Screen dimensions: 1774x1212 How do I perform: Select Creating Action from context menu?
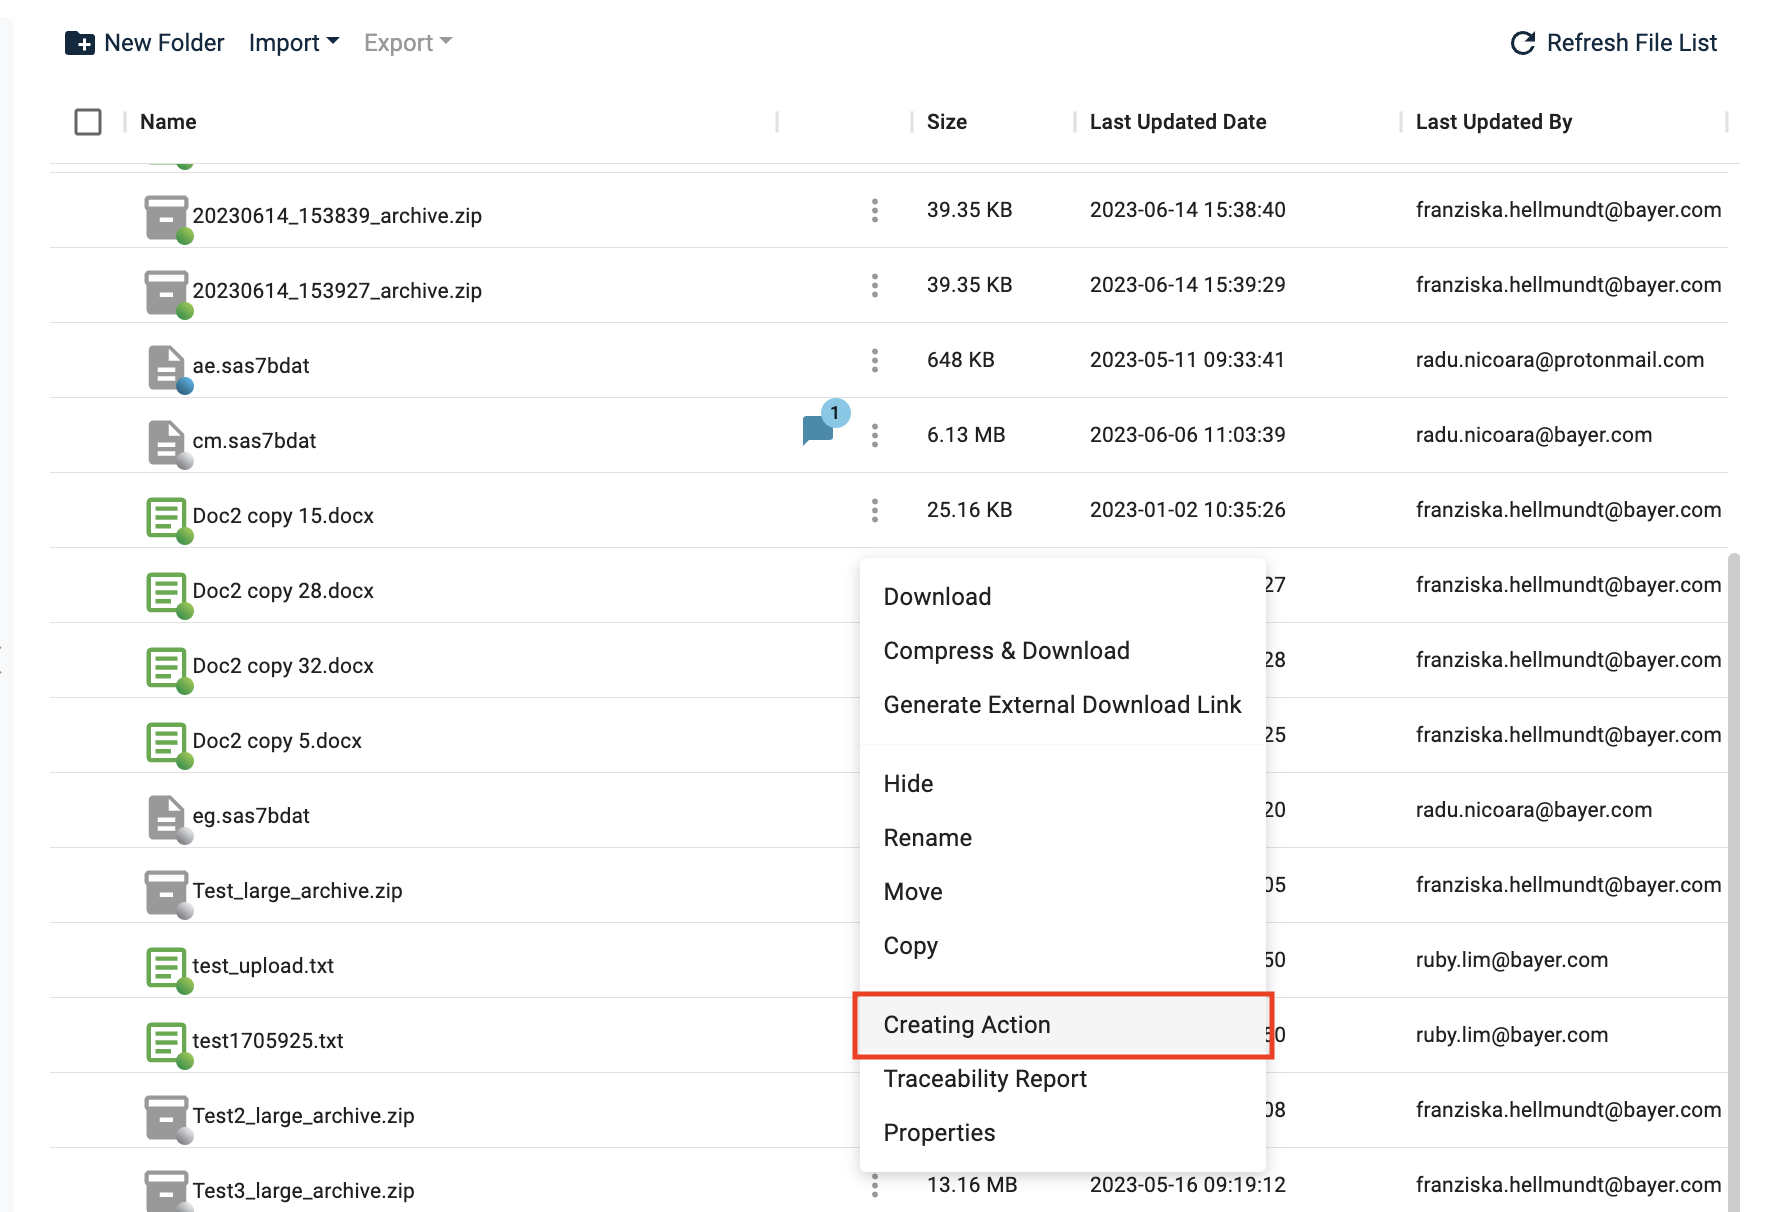click(x=967, y=1025)
